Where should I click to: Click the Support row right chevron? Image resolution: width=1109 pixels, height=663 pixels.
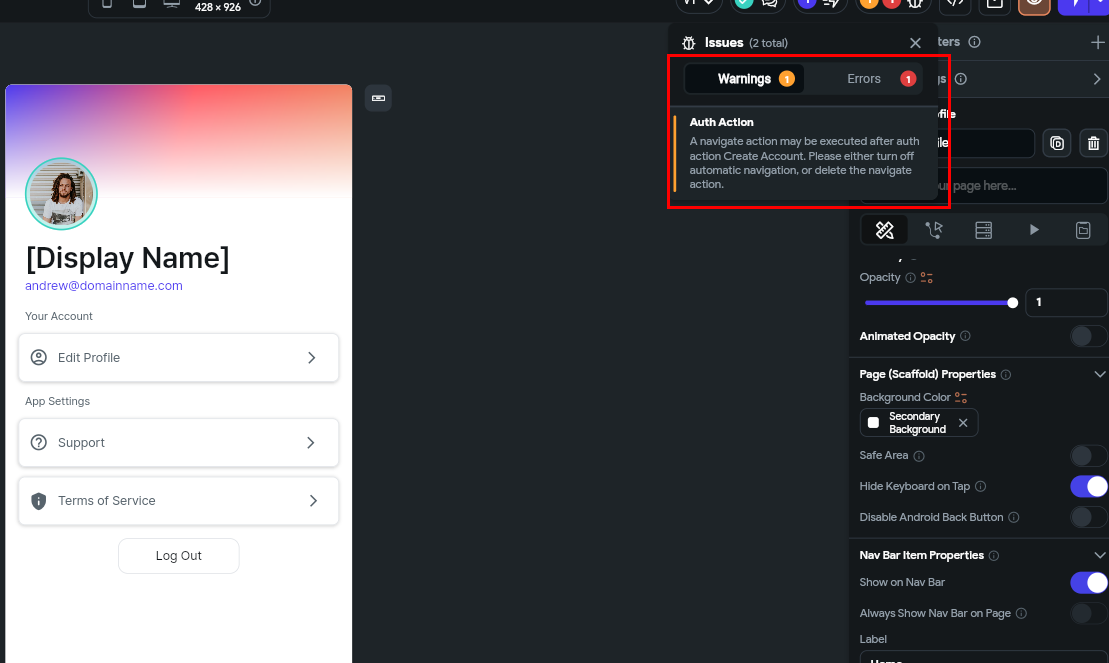pyautogui.click(x=311, y=443)
